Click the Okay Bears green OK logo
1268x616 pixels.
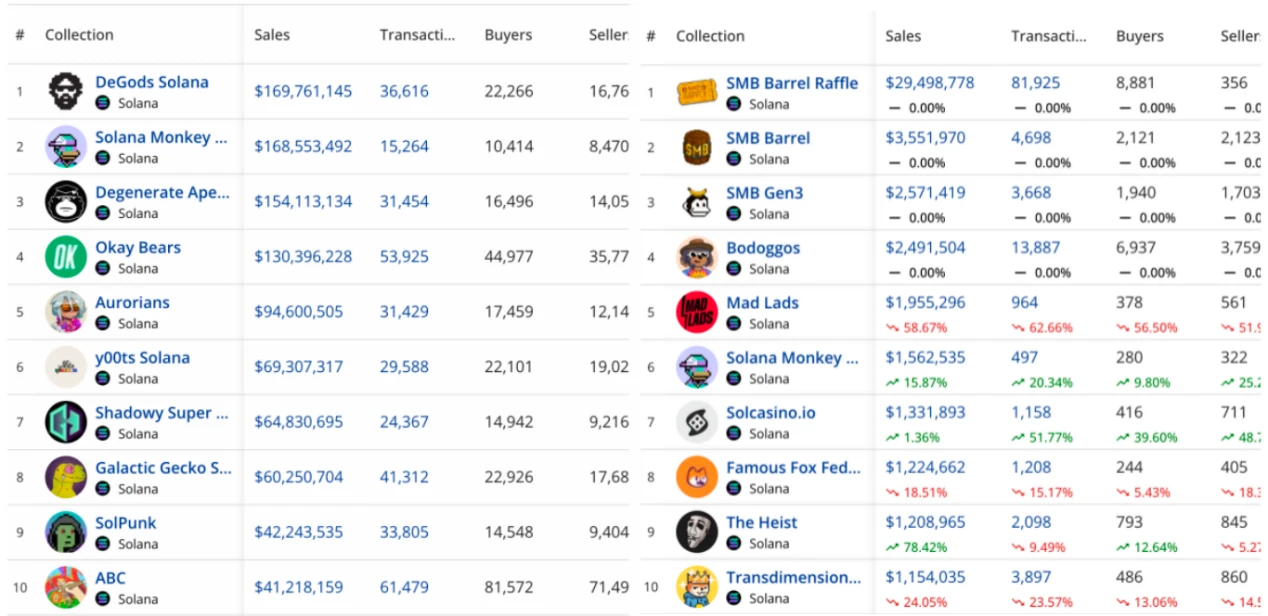pyautogui.click(x=66, y=257)
